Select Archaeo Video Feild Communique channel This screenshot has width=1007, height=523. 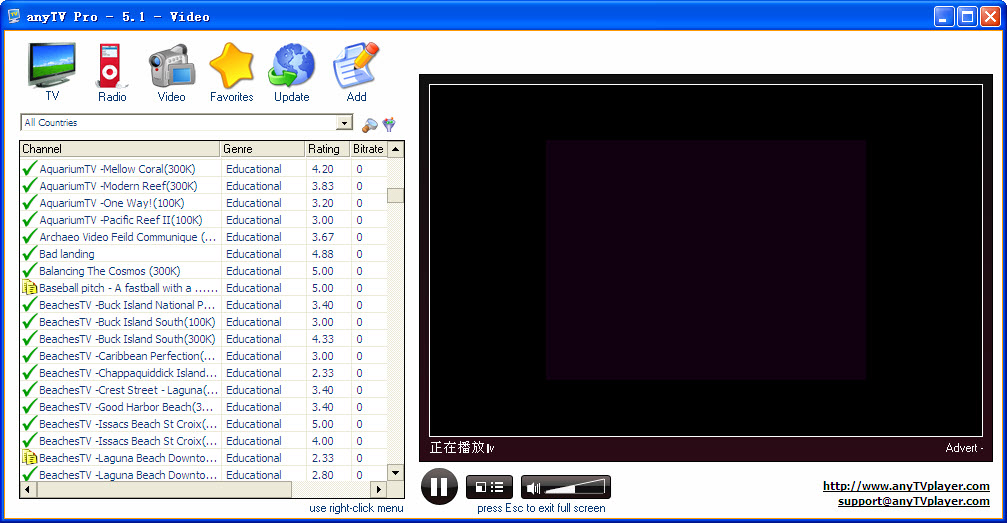(x=128, y=236)
